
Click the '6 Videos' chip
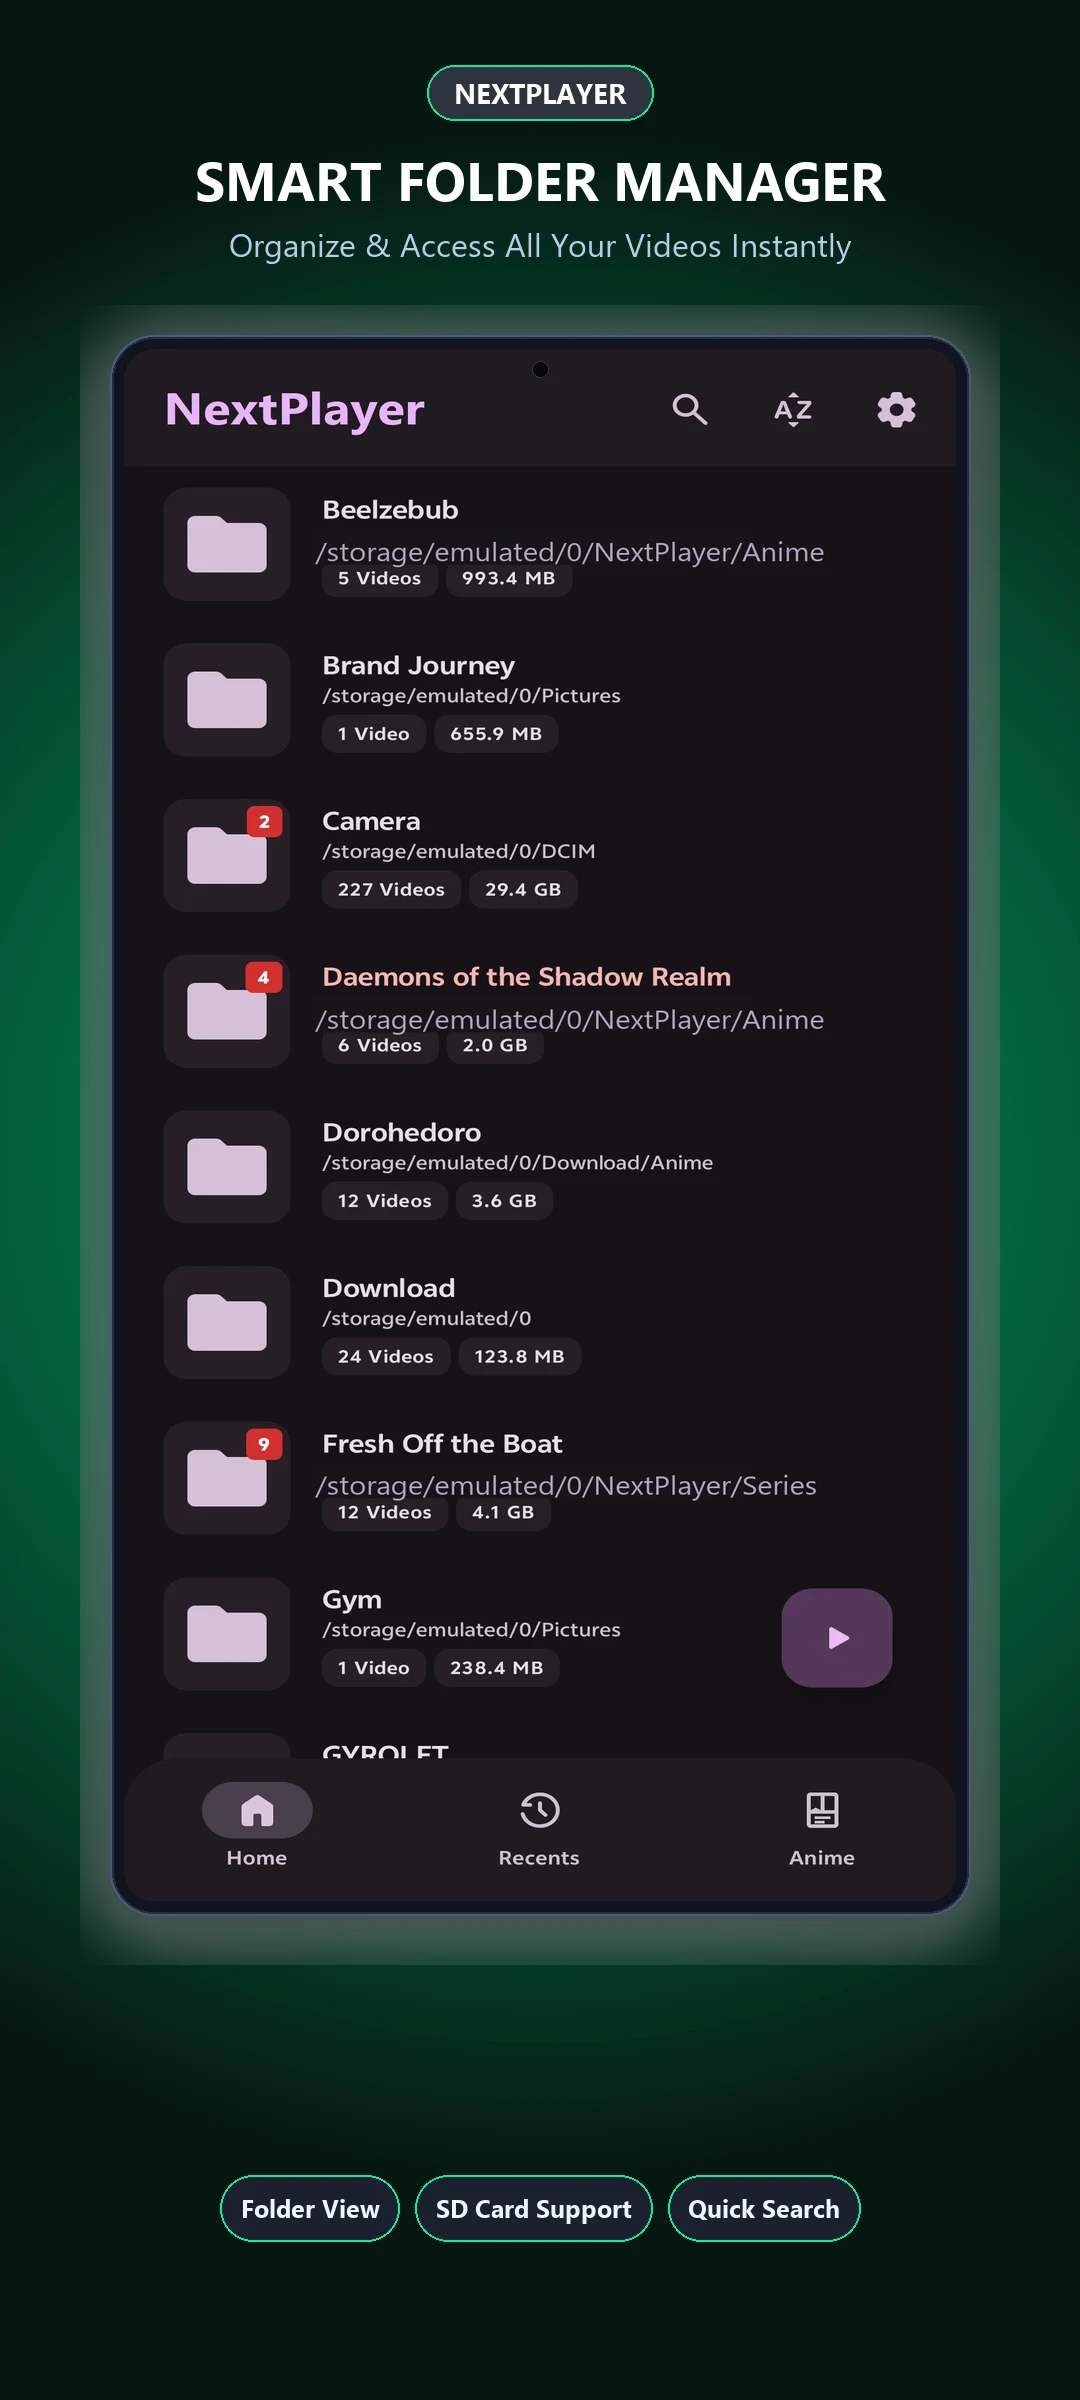(379, 1046)
